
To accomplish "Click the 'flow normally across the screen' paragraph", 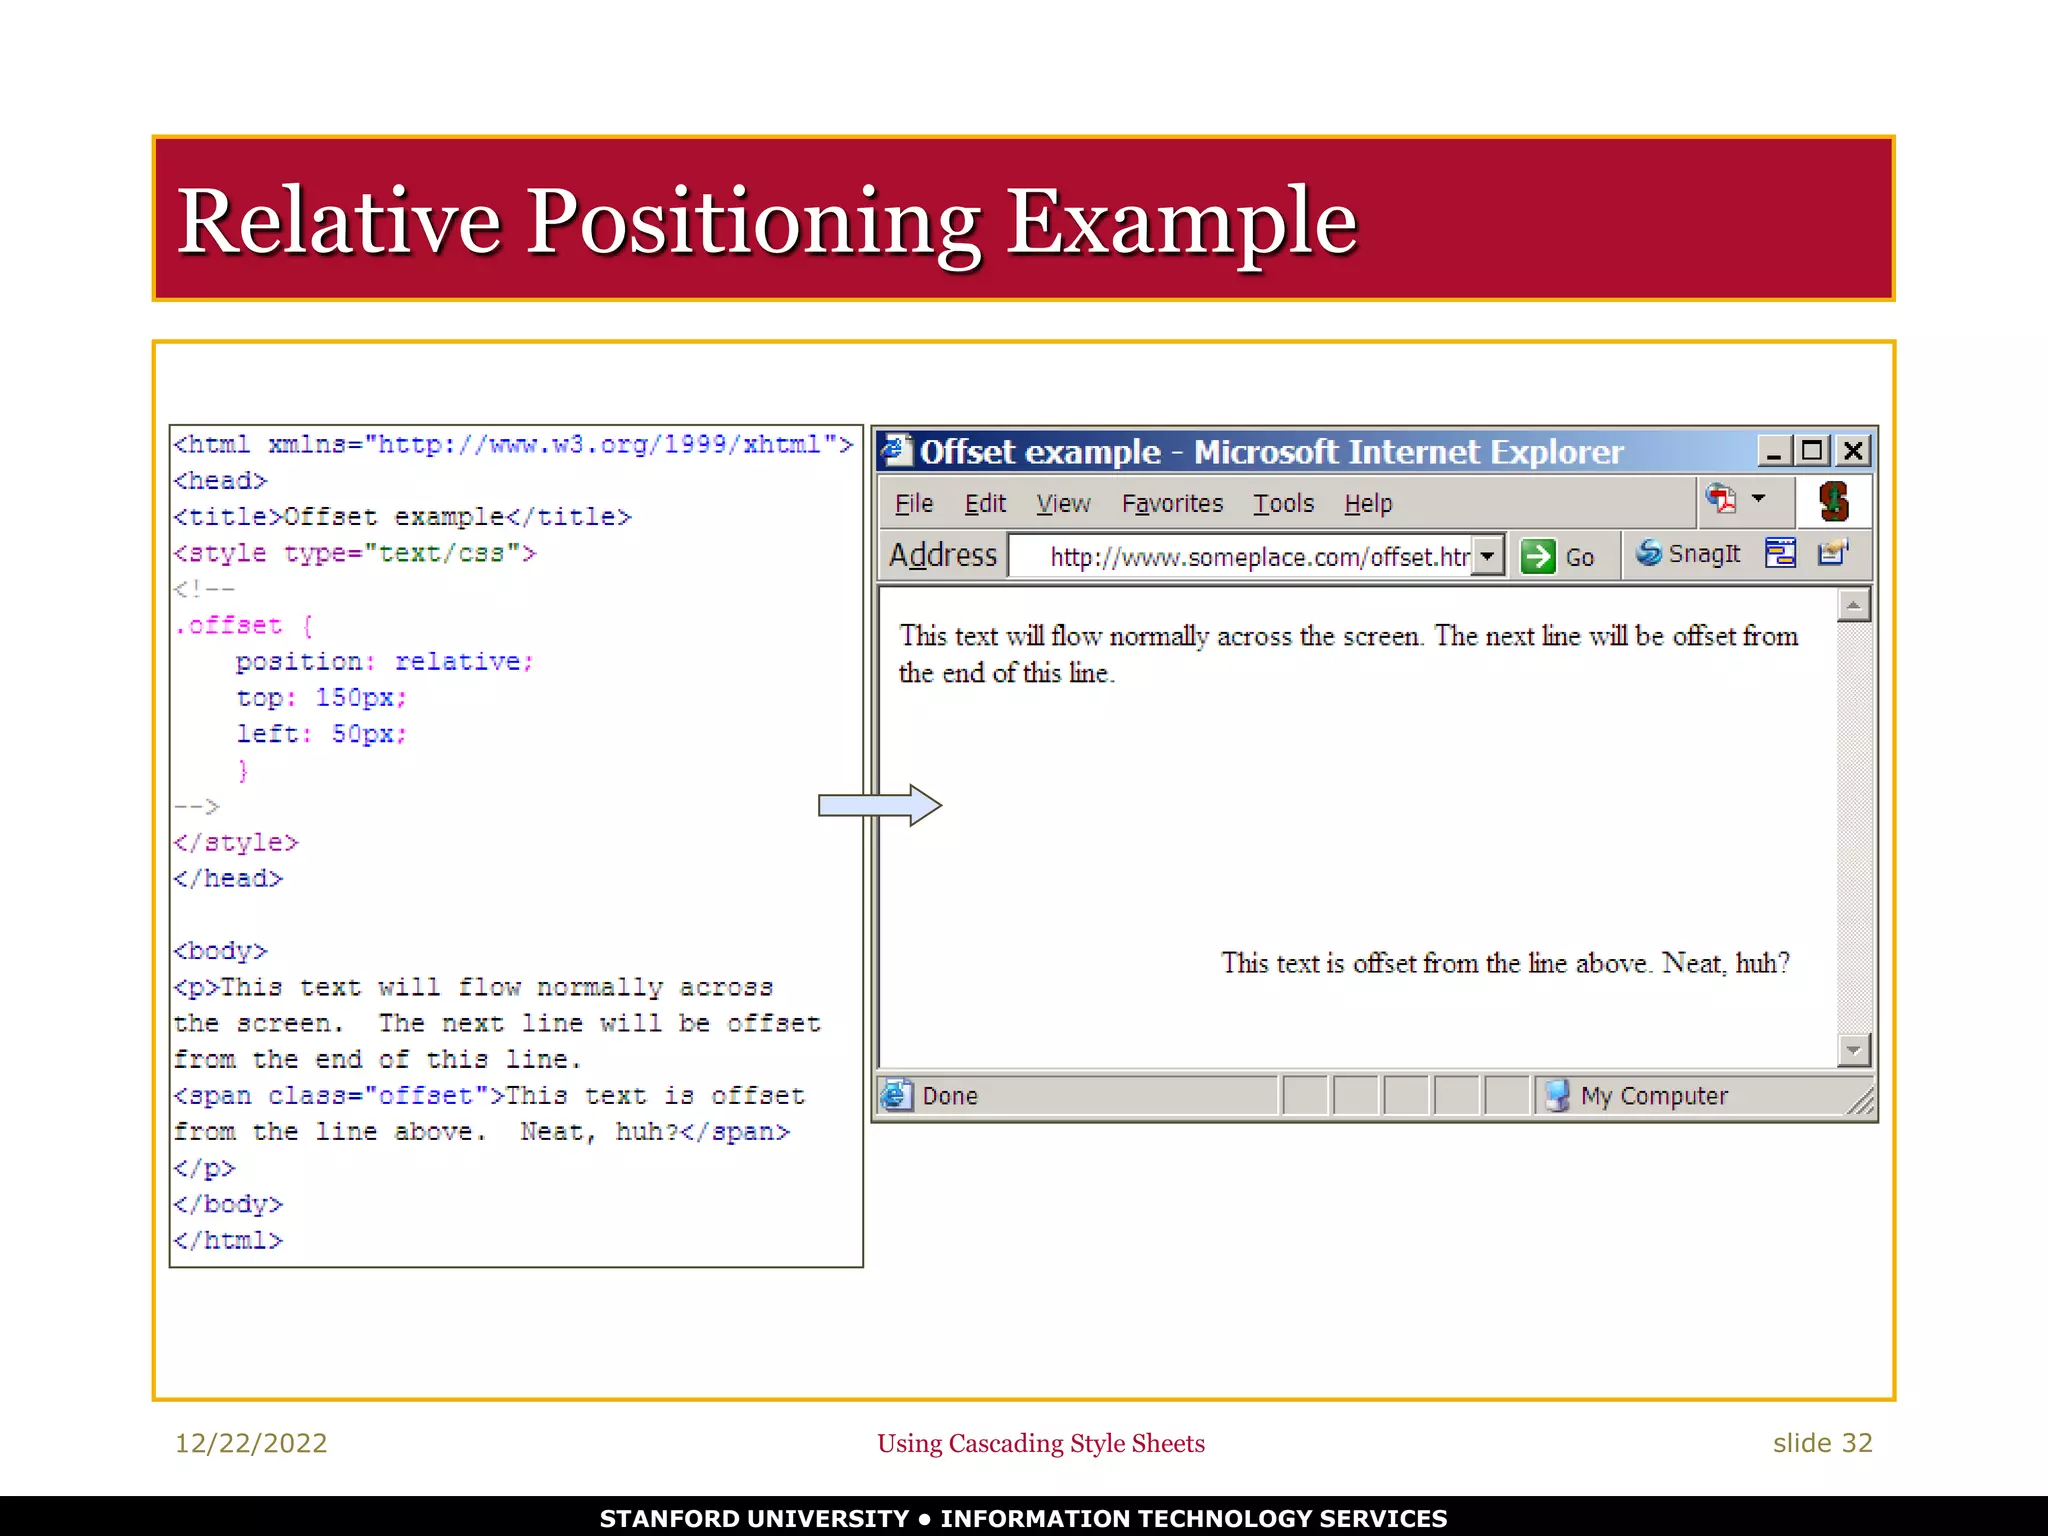I will click(x=1348, y=654).
